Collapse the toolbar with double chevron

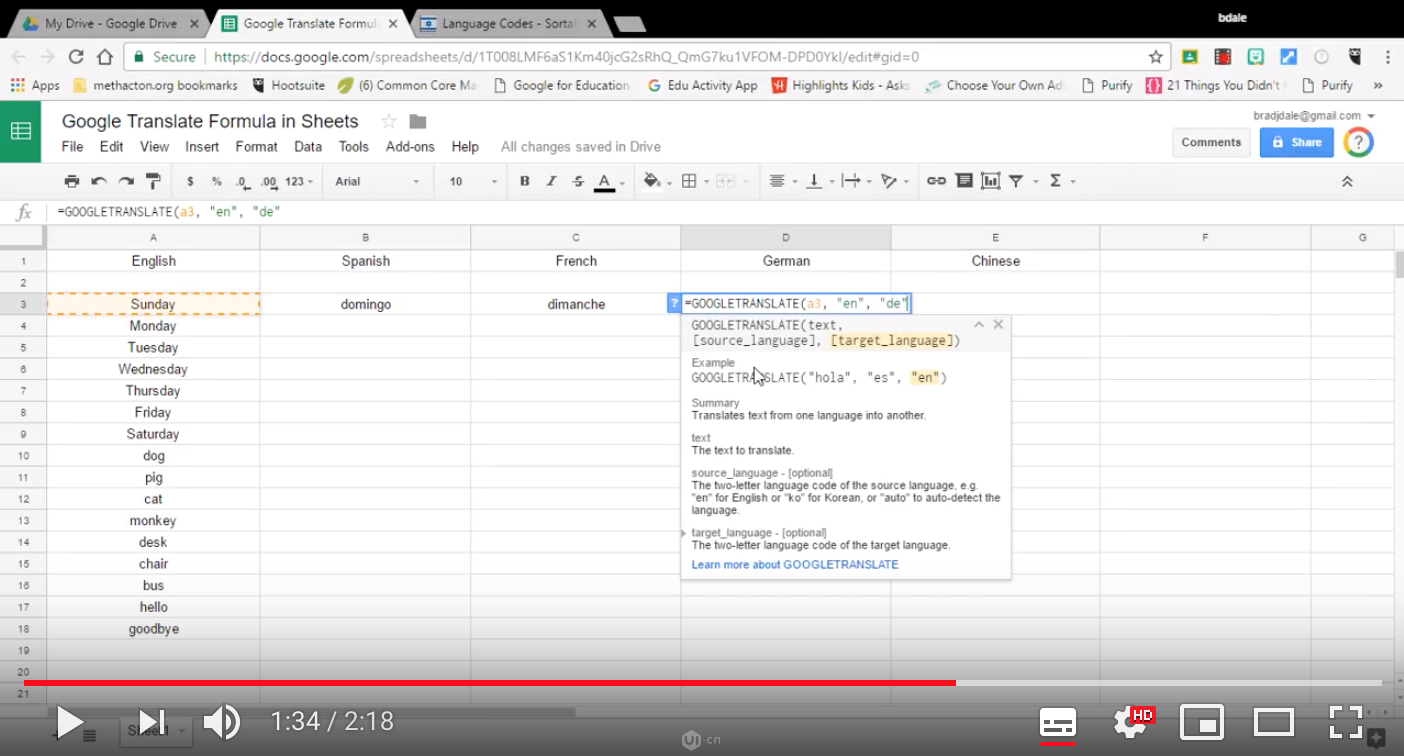coord(1347,181)
